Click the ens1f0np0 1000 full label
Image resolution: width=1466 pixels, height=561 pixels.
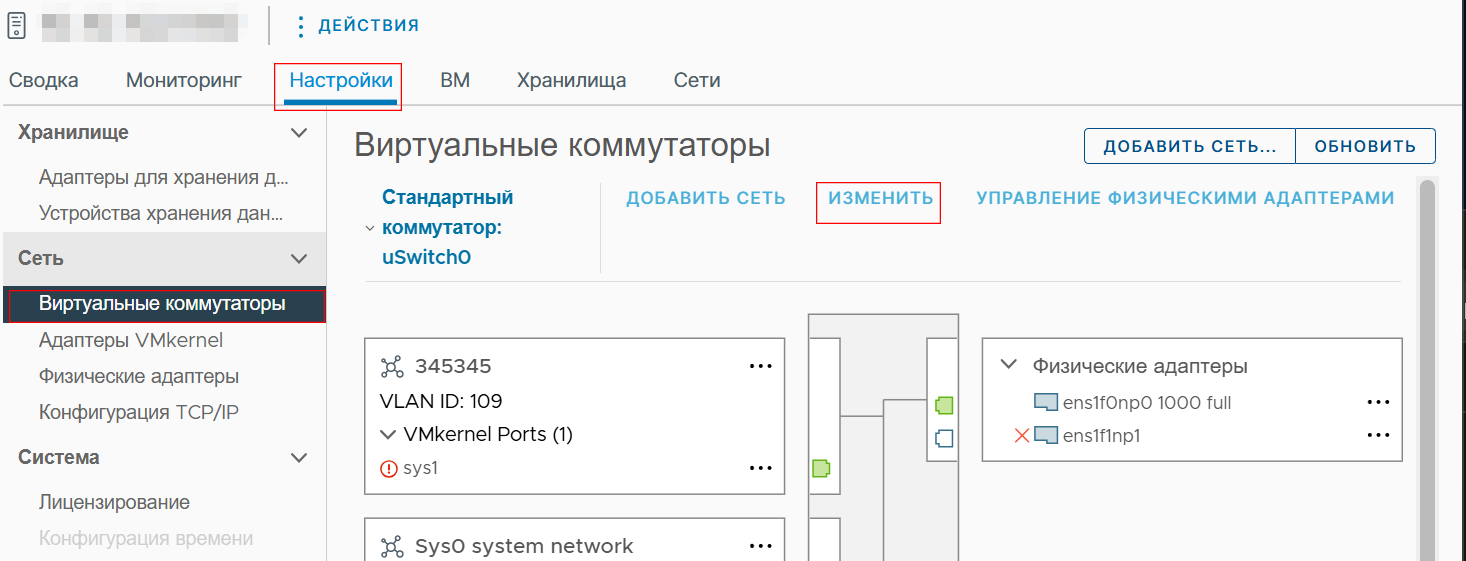[x=1147, y=403]
